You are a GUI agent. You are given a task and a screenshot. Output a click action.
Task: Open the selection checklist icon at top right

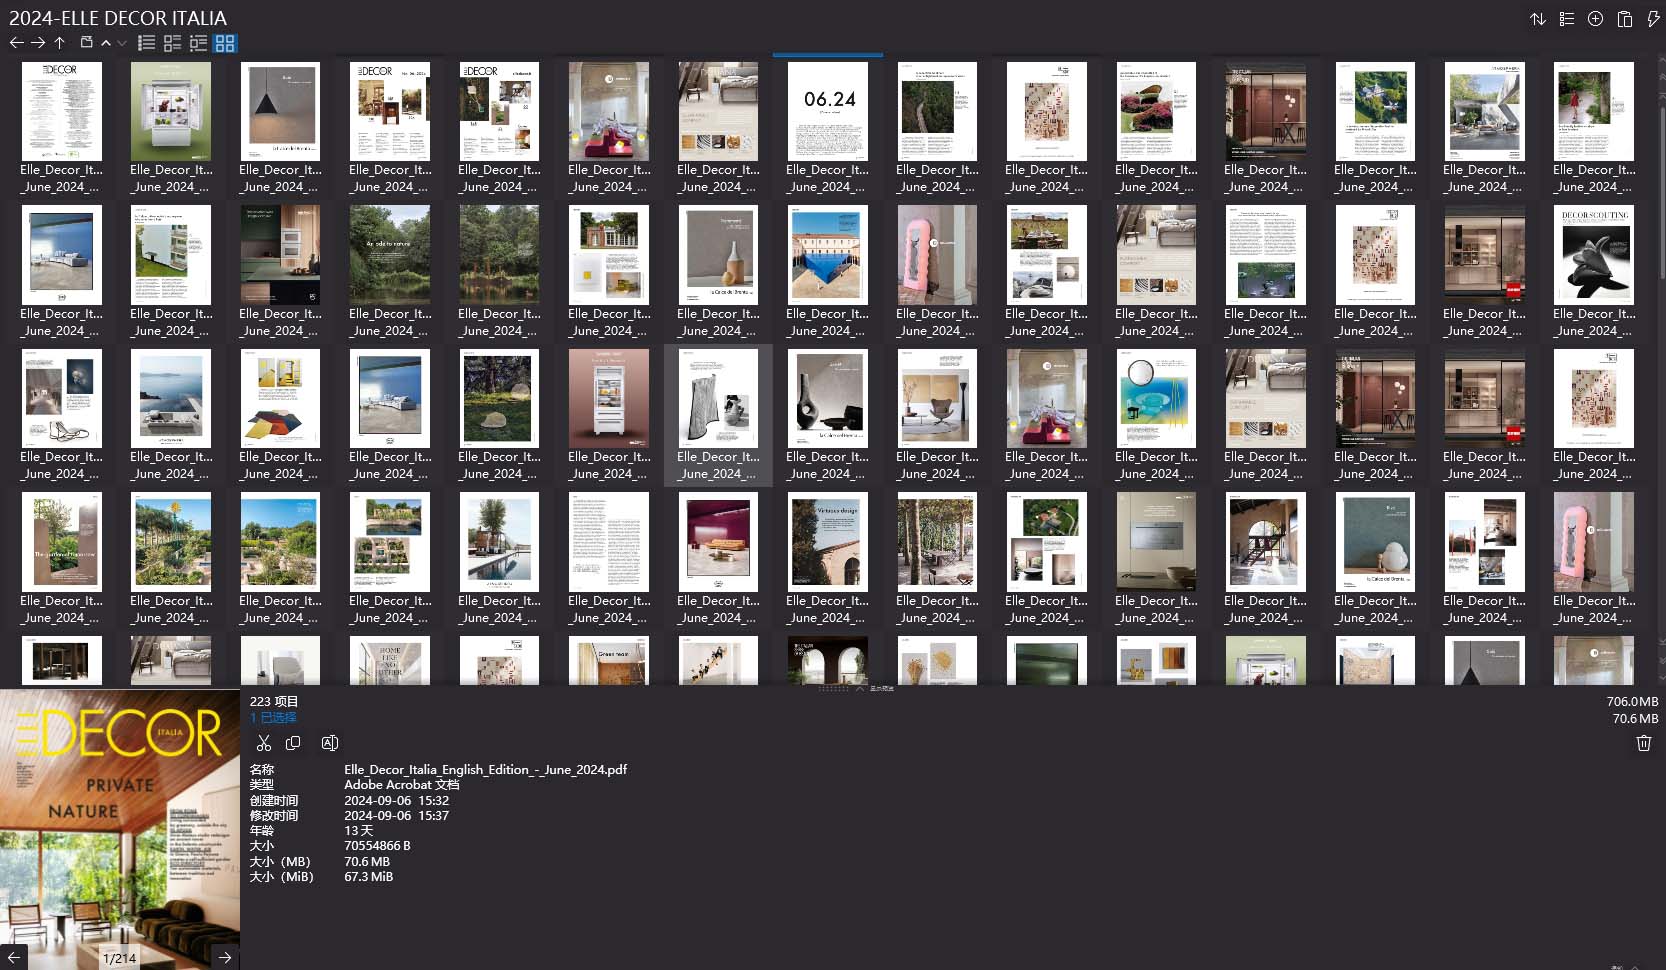1567,19
